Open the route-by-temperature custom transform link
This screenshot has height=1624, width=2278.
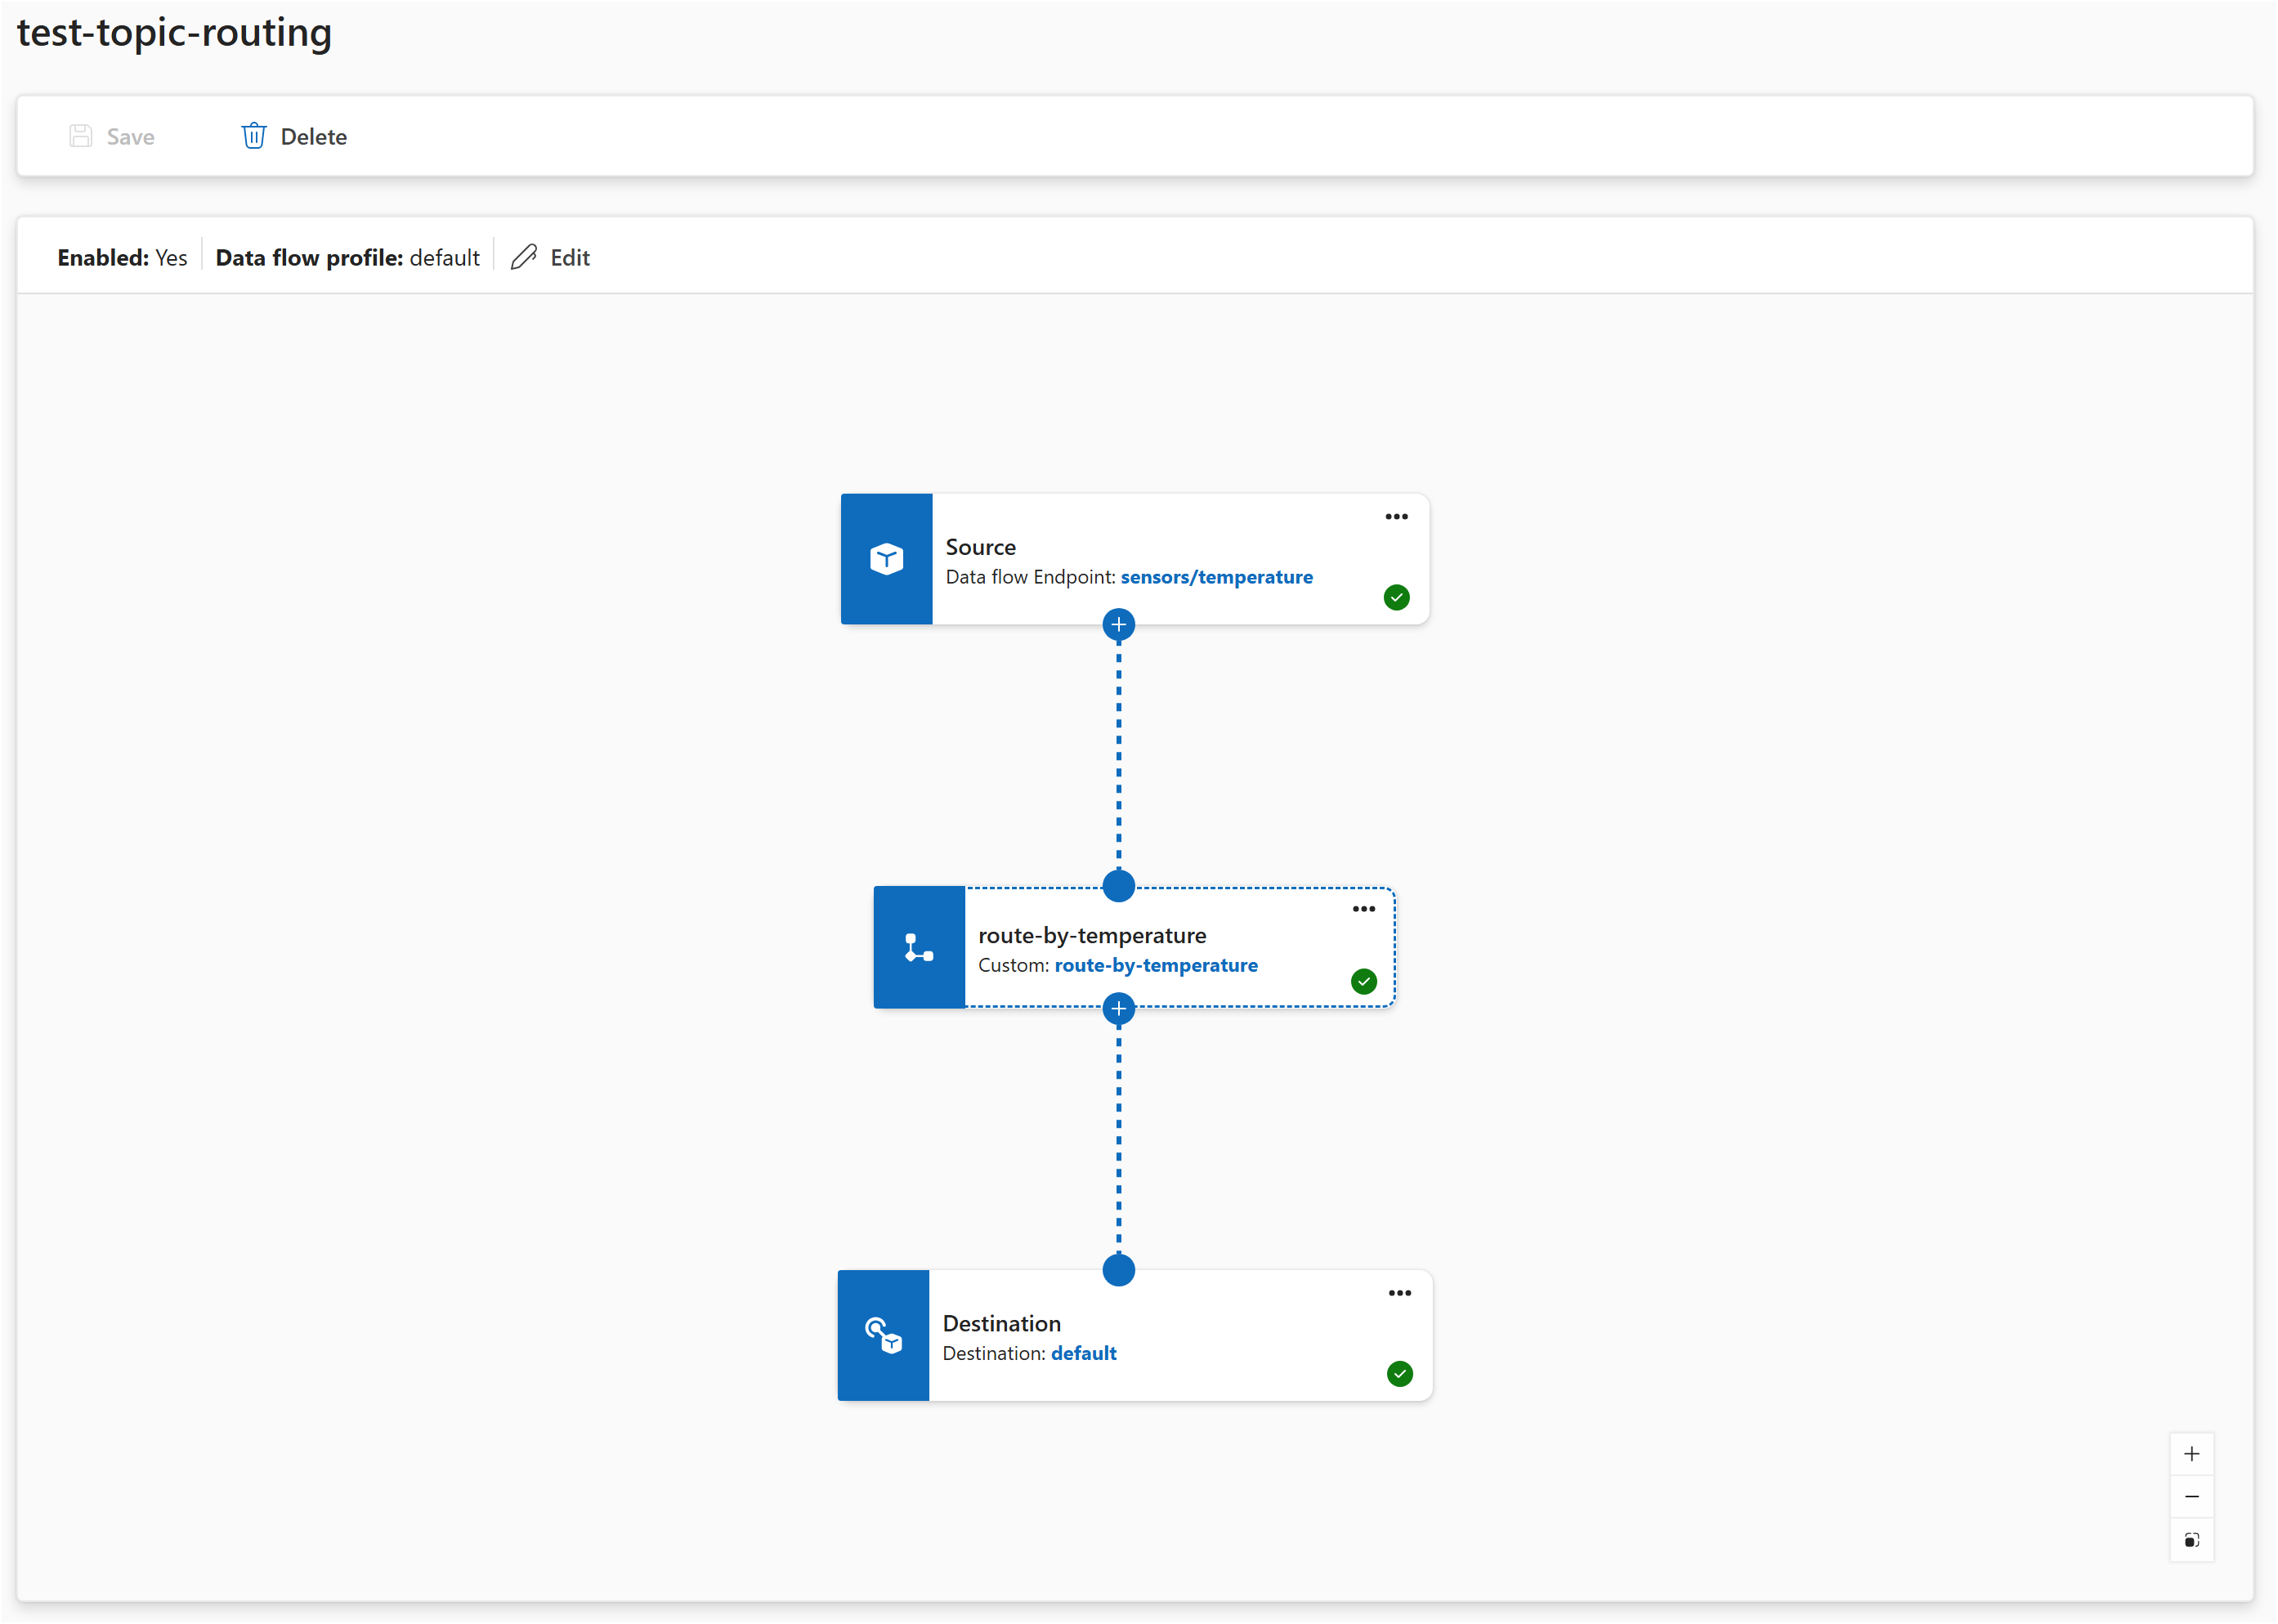pos(1156,965)
